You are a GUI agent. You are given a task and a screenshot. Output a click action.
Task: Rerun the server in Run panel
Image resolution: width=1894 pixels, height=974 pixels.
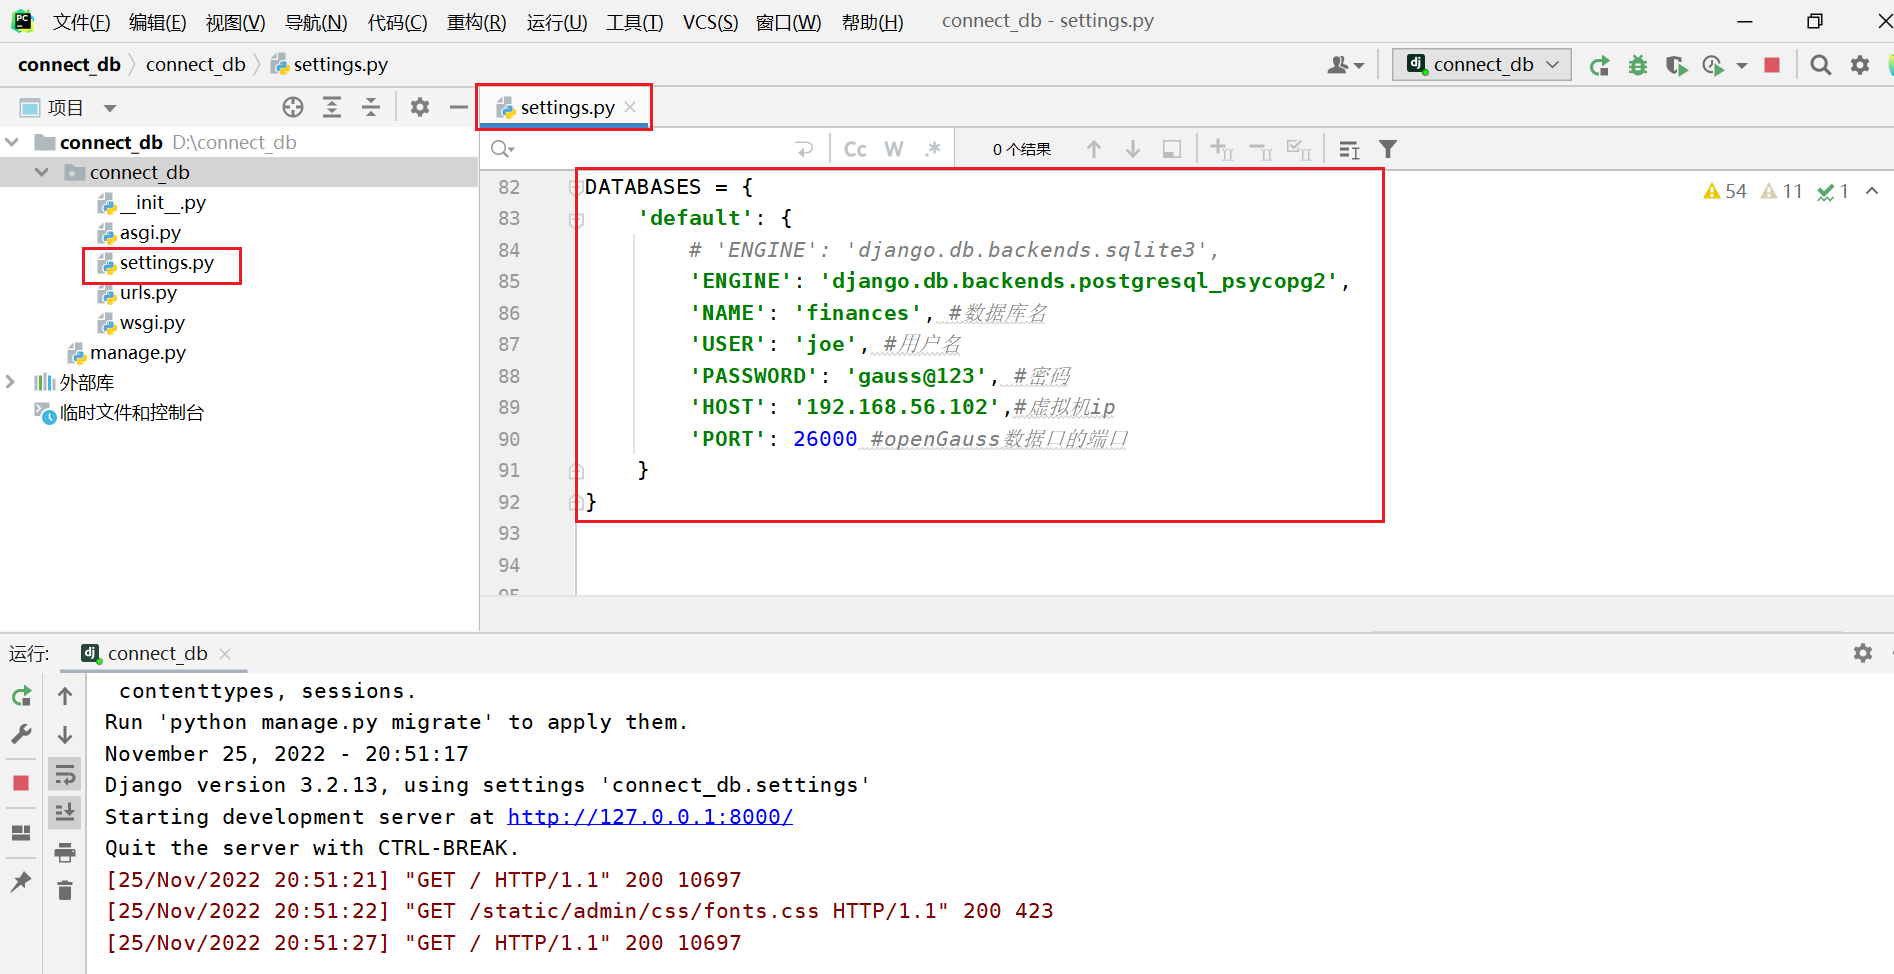[21, 696]
